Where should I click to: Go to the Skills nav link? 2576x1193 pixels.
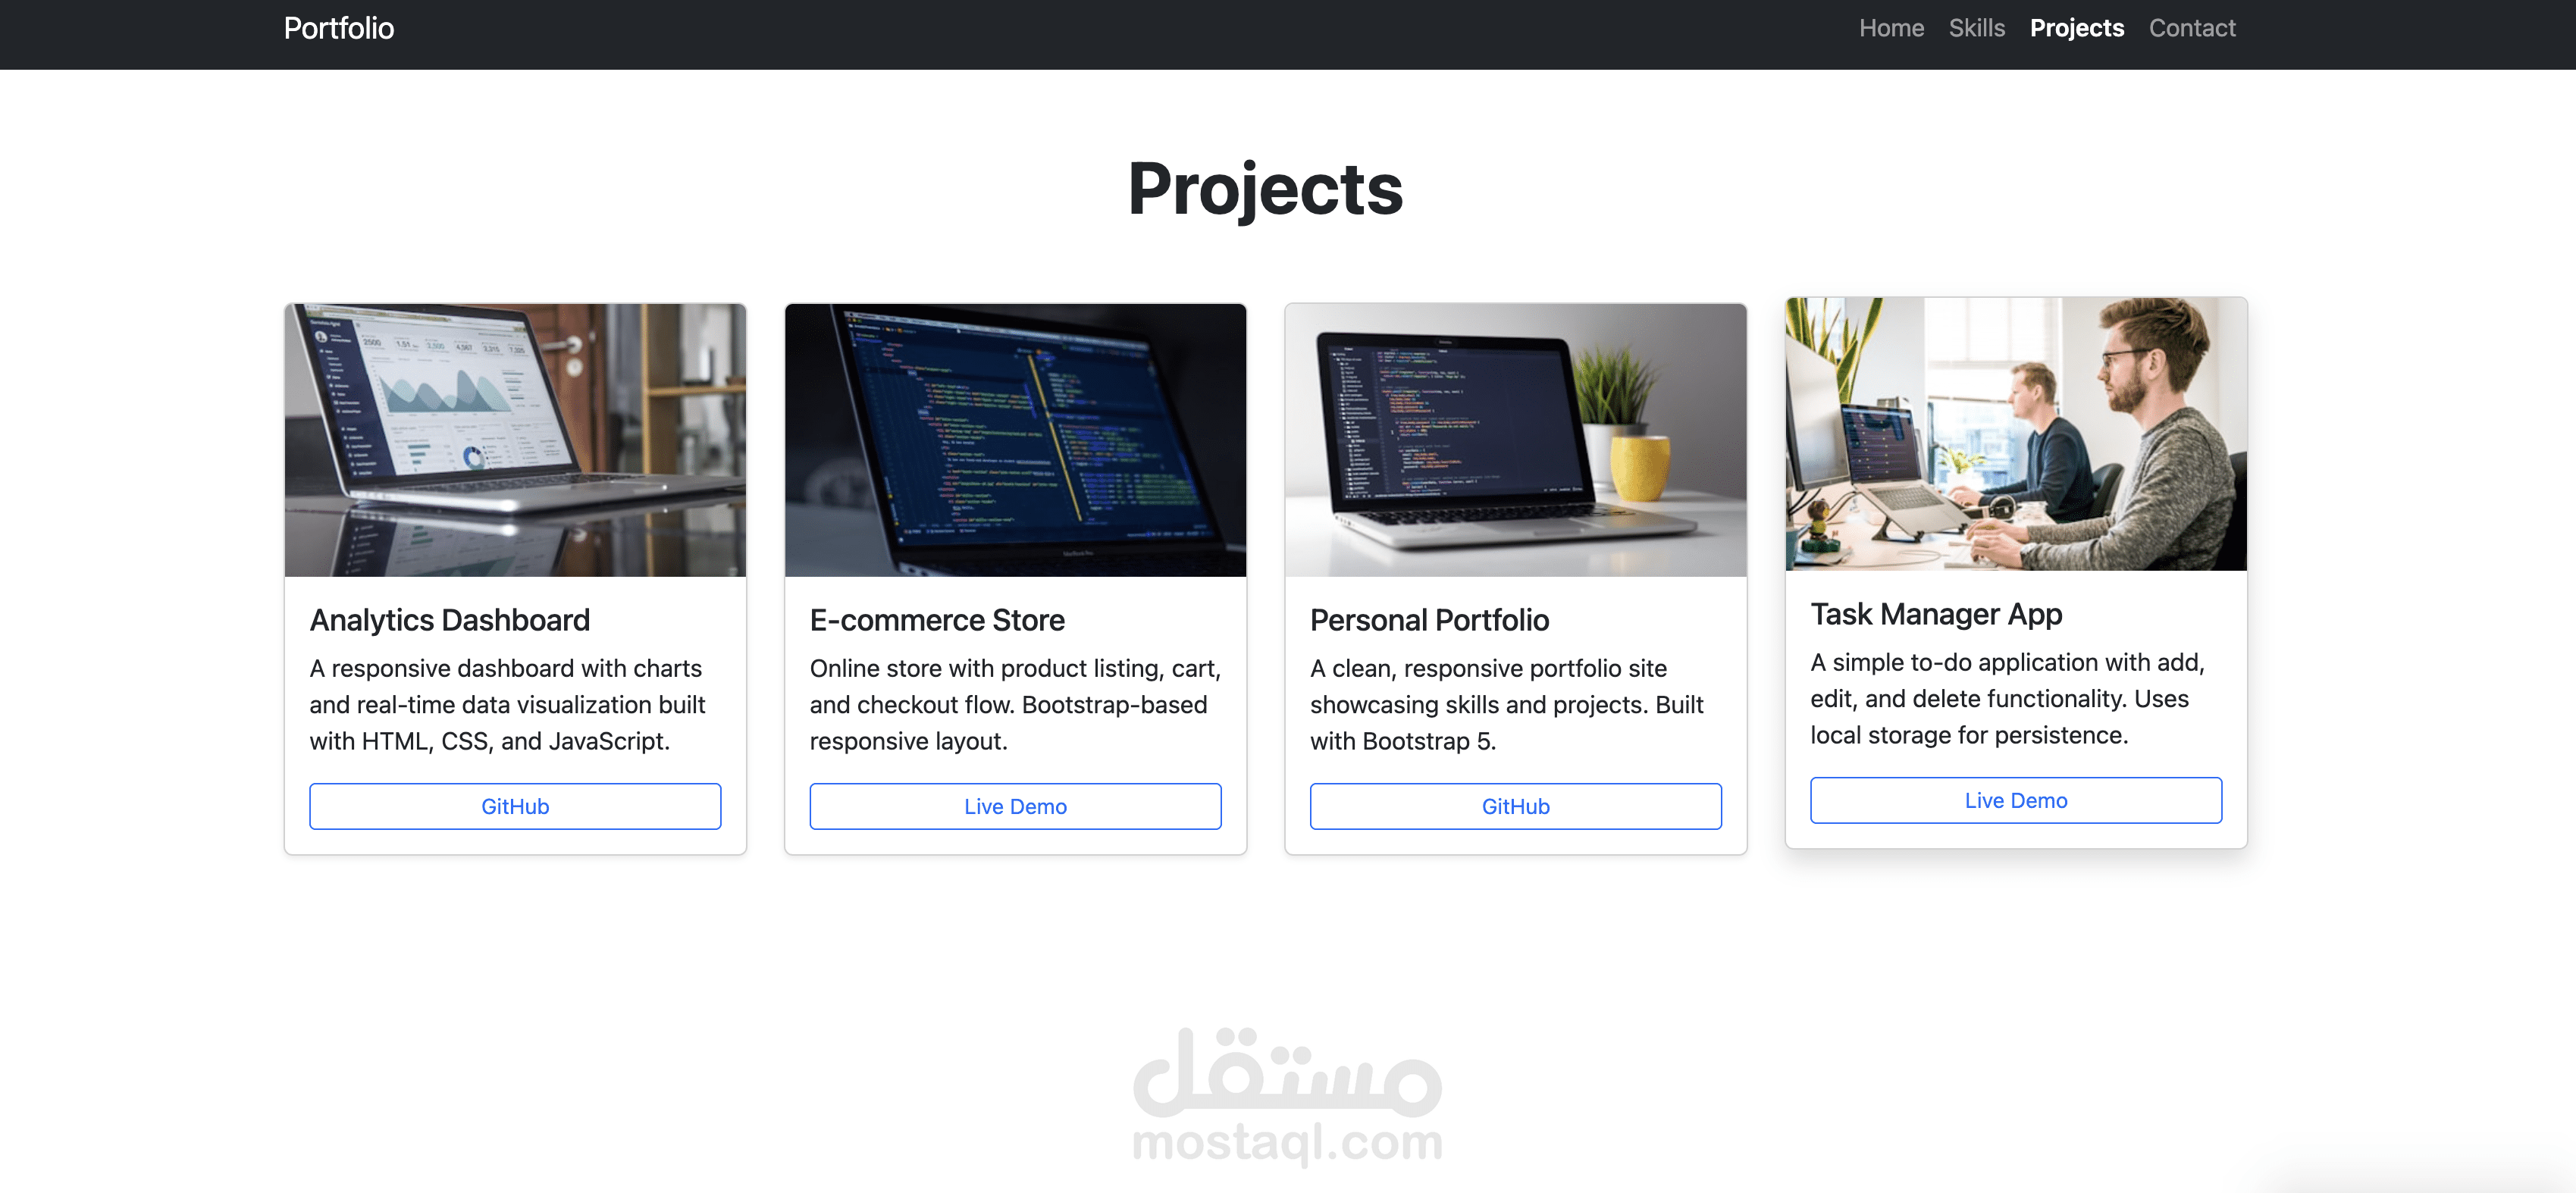[1976, 28]
